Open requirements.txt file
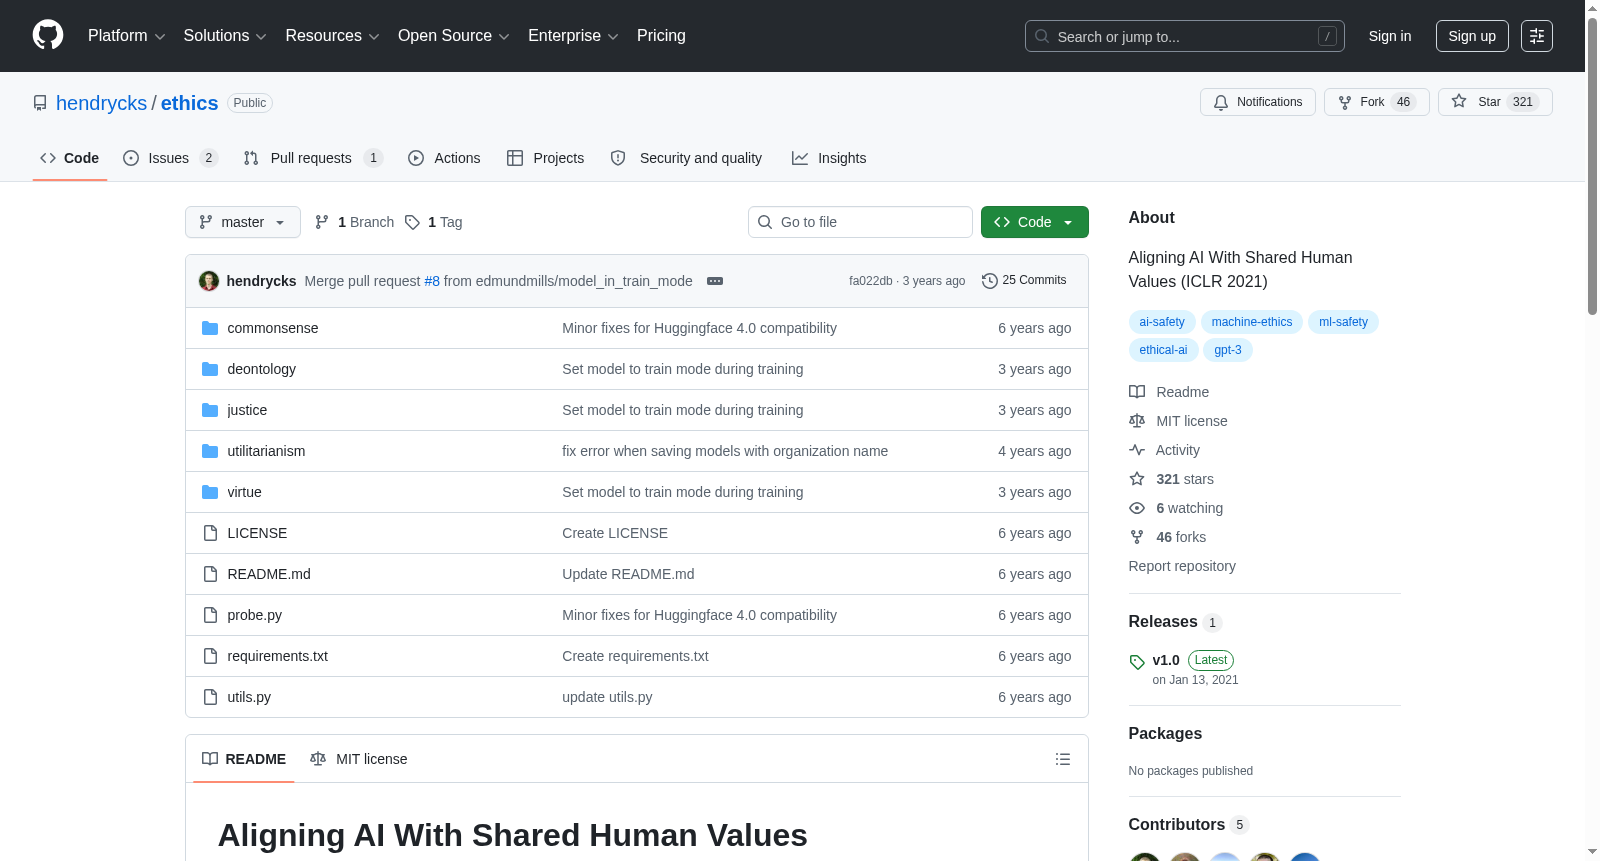This screenshot has height=861, width=1600. 278,656
